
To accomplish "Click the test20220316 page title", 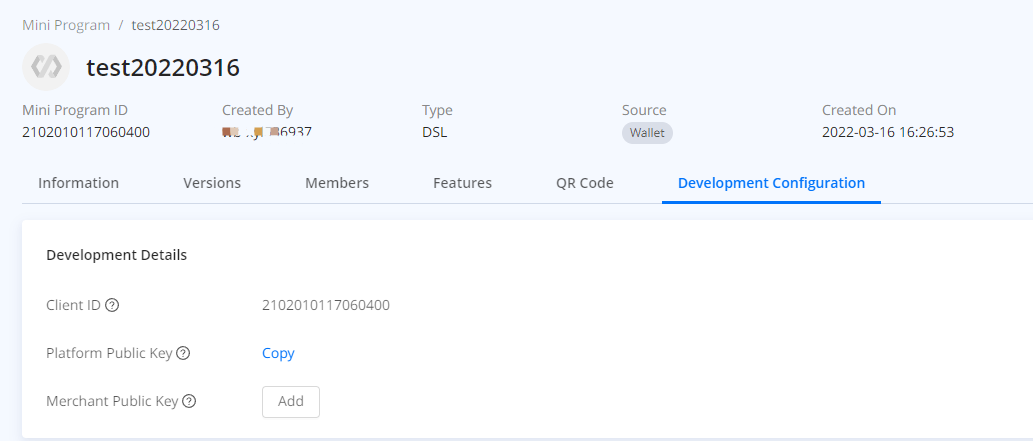I will [x=163, y=68].
